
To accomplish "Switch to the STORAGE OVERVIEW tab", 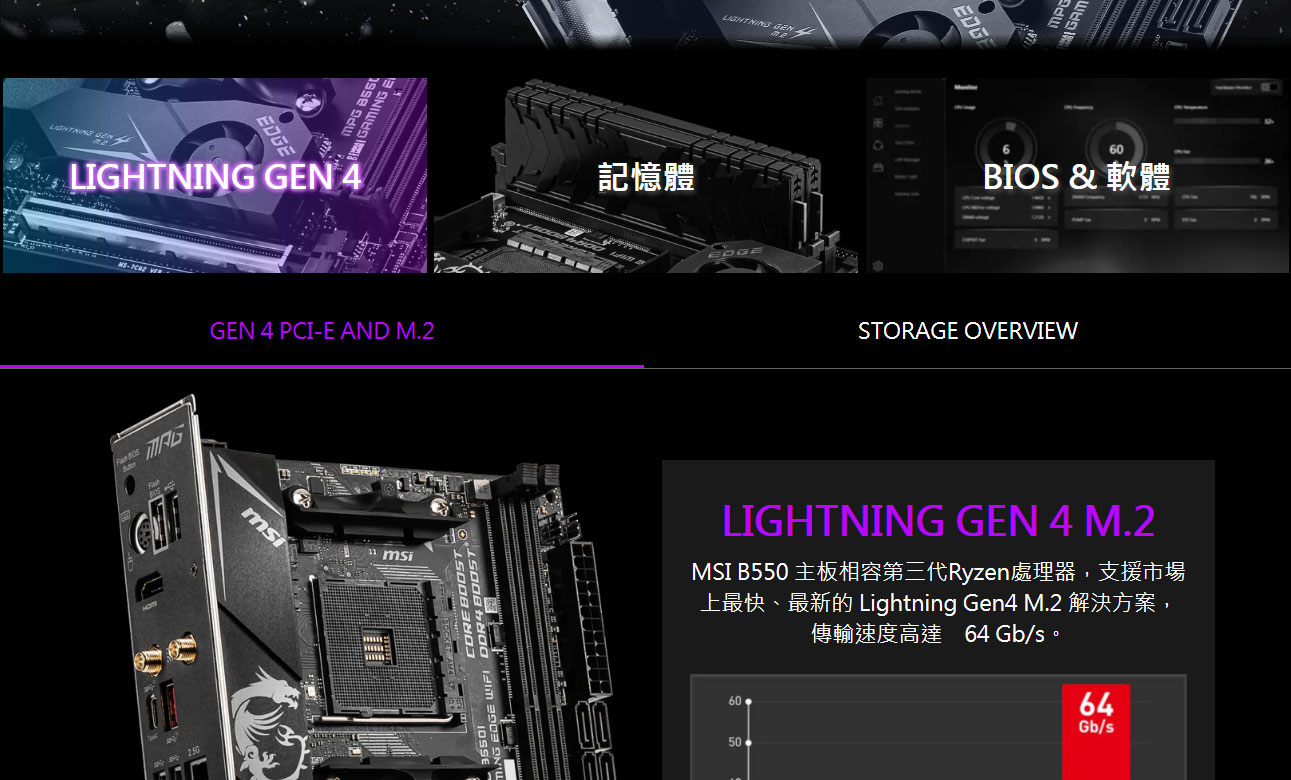I will tap(968, 331).
